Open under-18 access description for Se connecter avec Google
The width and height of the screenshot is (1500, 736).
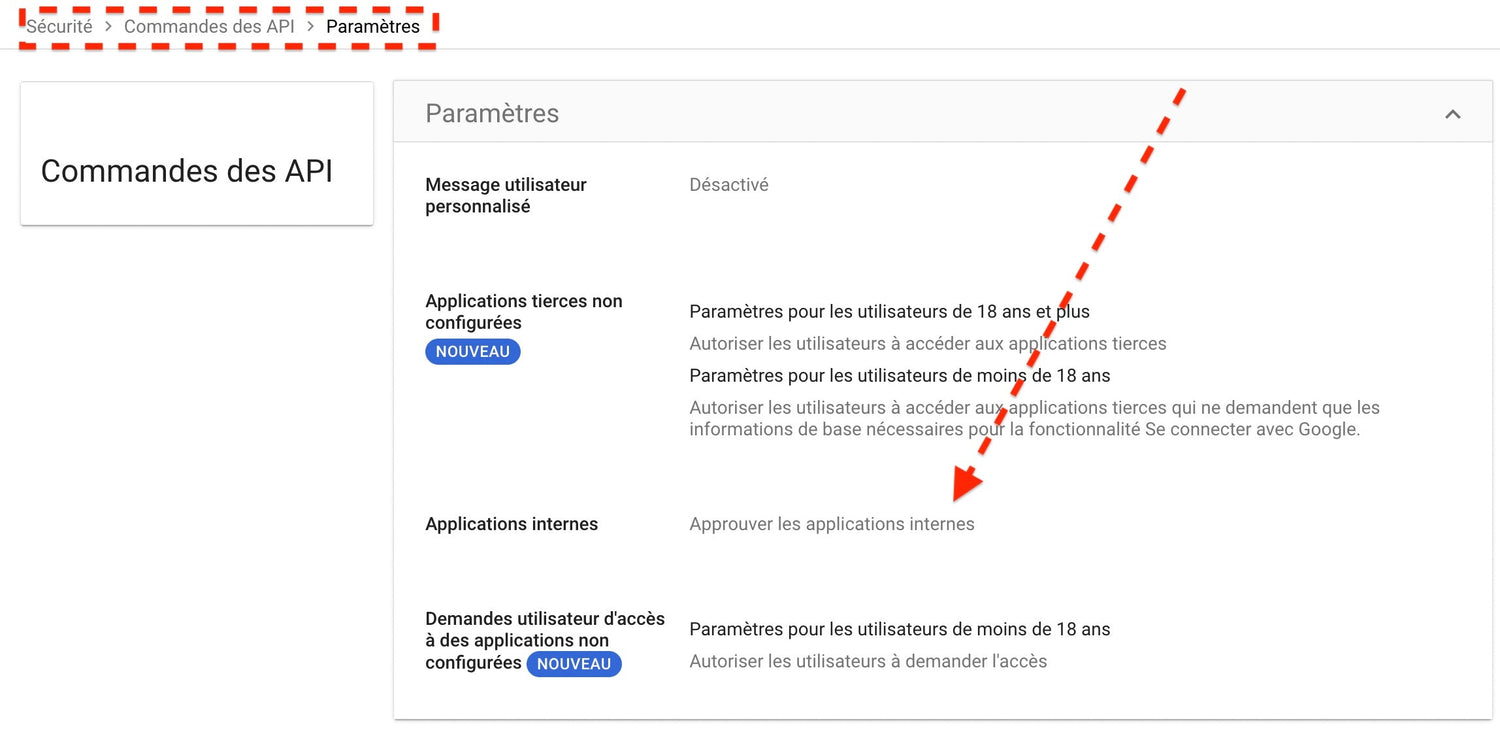click(1034, 418)
